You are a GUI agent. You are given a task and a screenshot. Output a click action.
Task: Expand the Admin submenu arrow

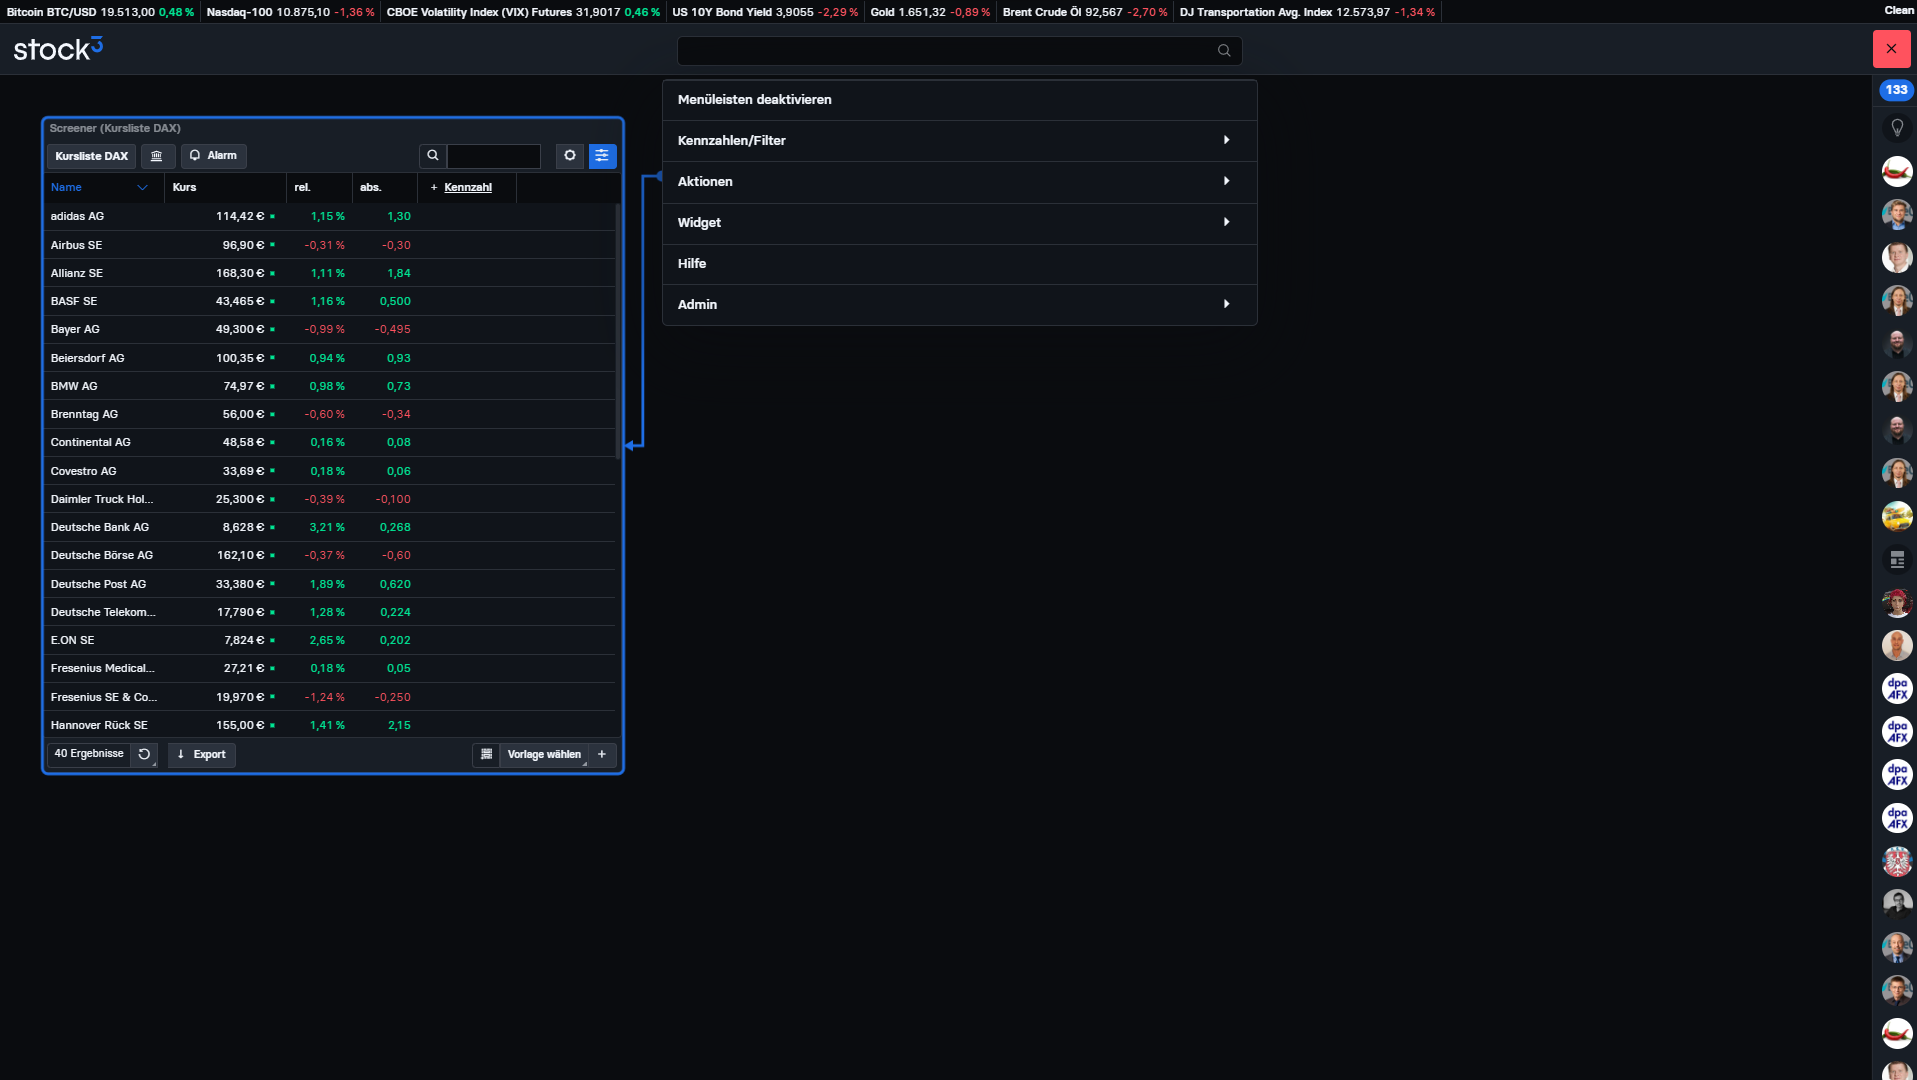1227,305
